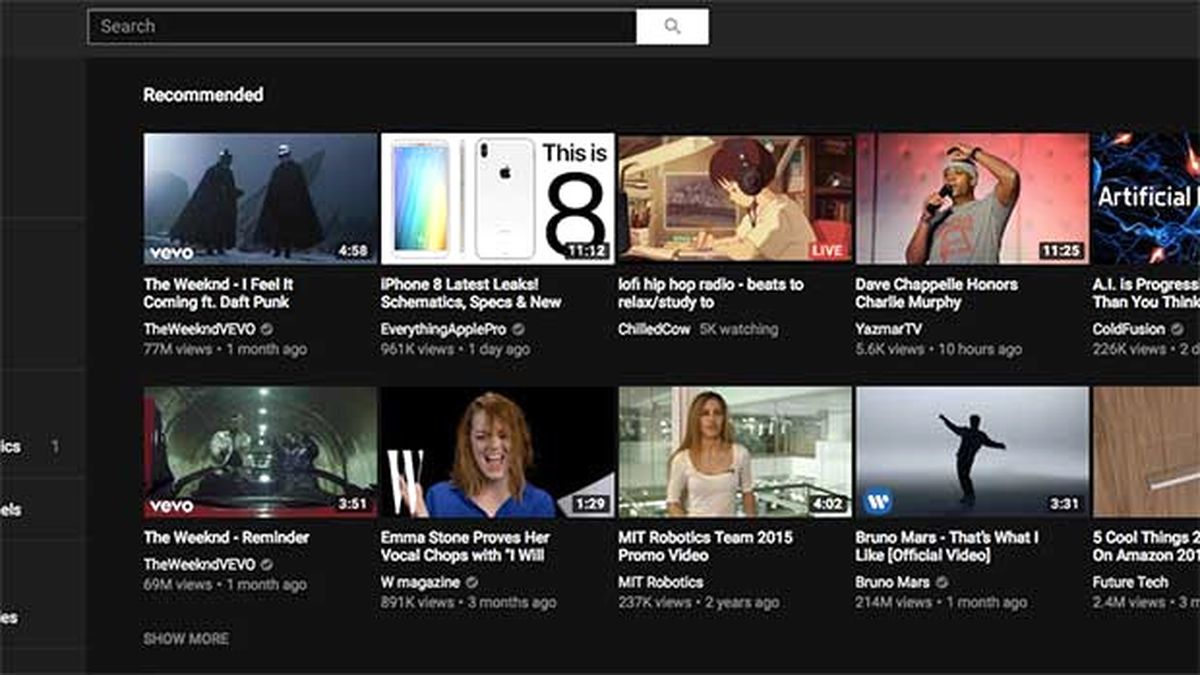The width and height of the screenshot is (1200, 675).
Task: Focus the Search input field
Action: (x=362, y=27)
